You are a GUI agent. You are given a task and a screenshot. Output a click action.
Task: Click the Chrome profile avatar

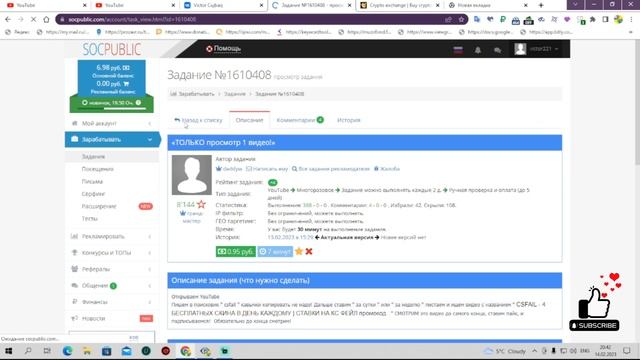click(618, 19)
